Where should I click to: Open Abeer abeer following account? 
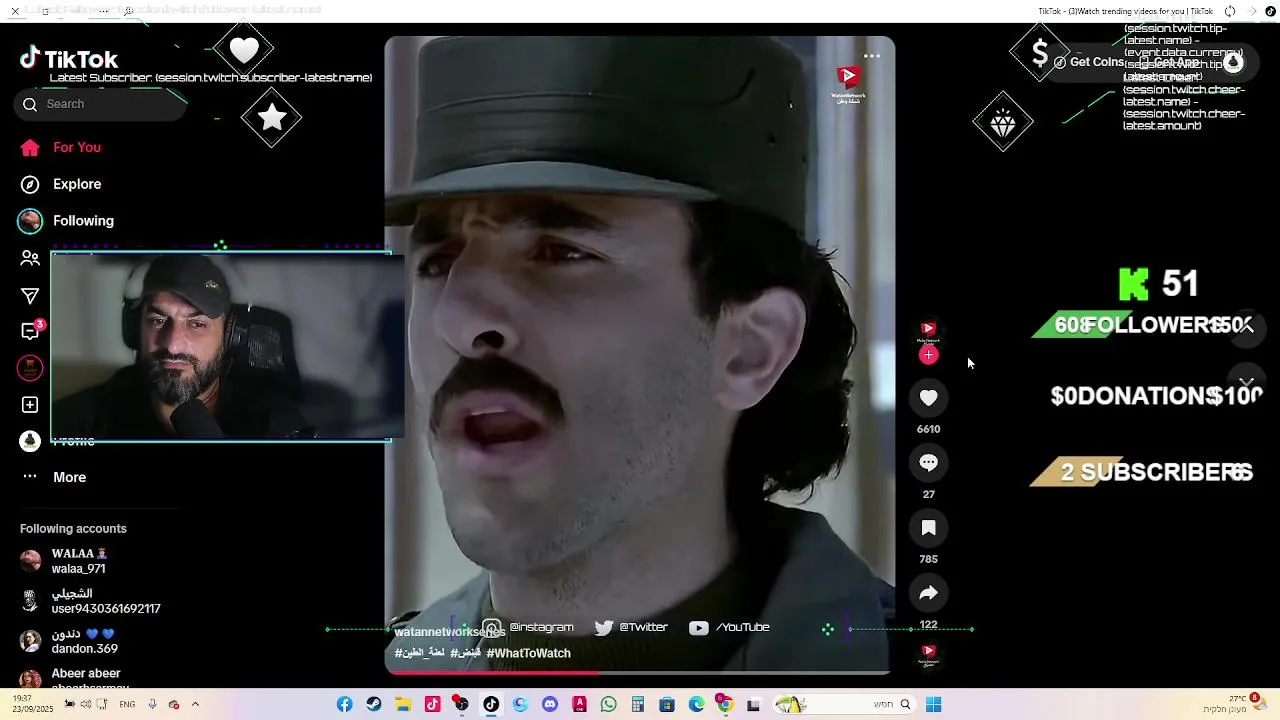pos(75,679)
